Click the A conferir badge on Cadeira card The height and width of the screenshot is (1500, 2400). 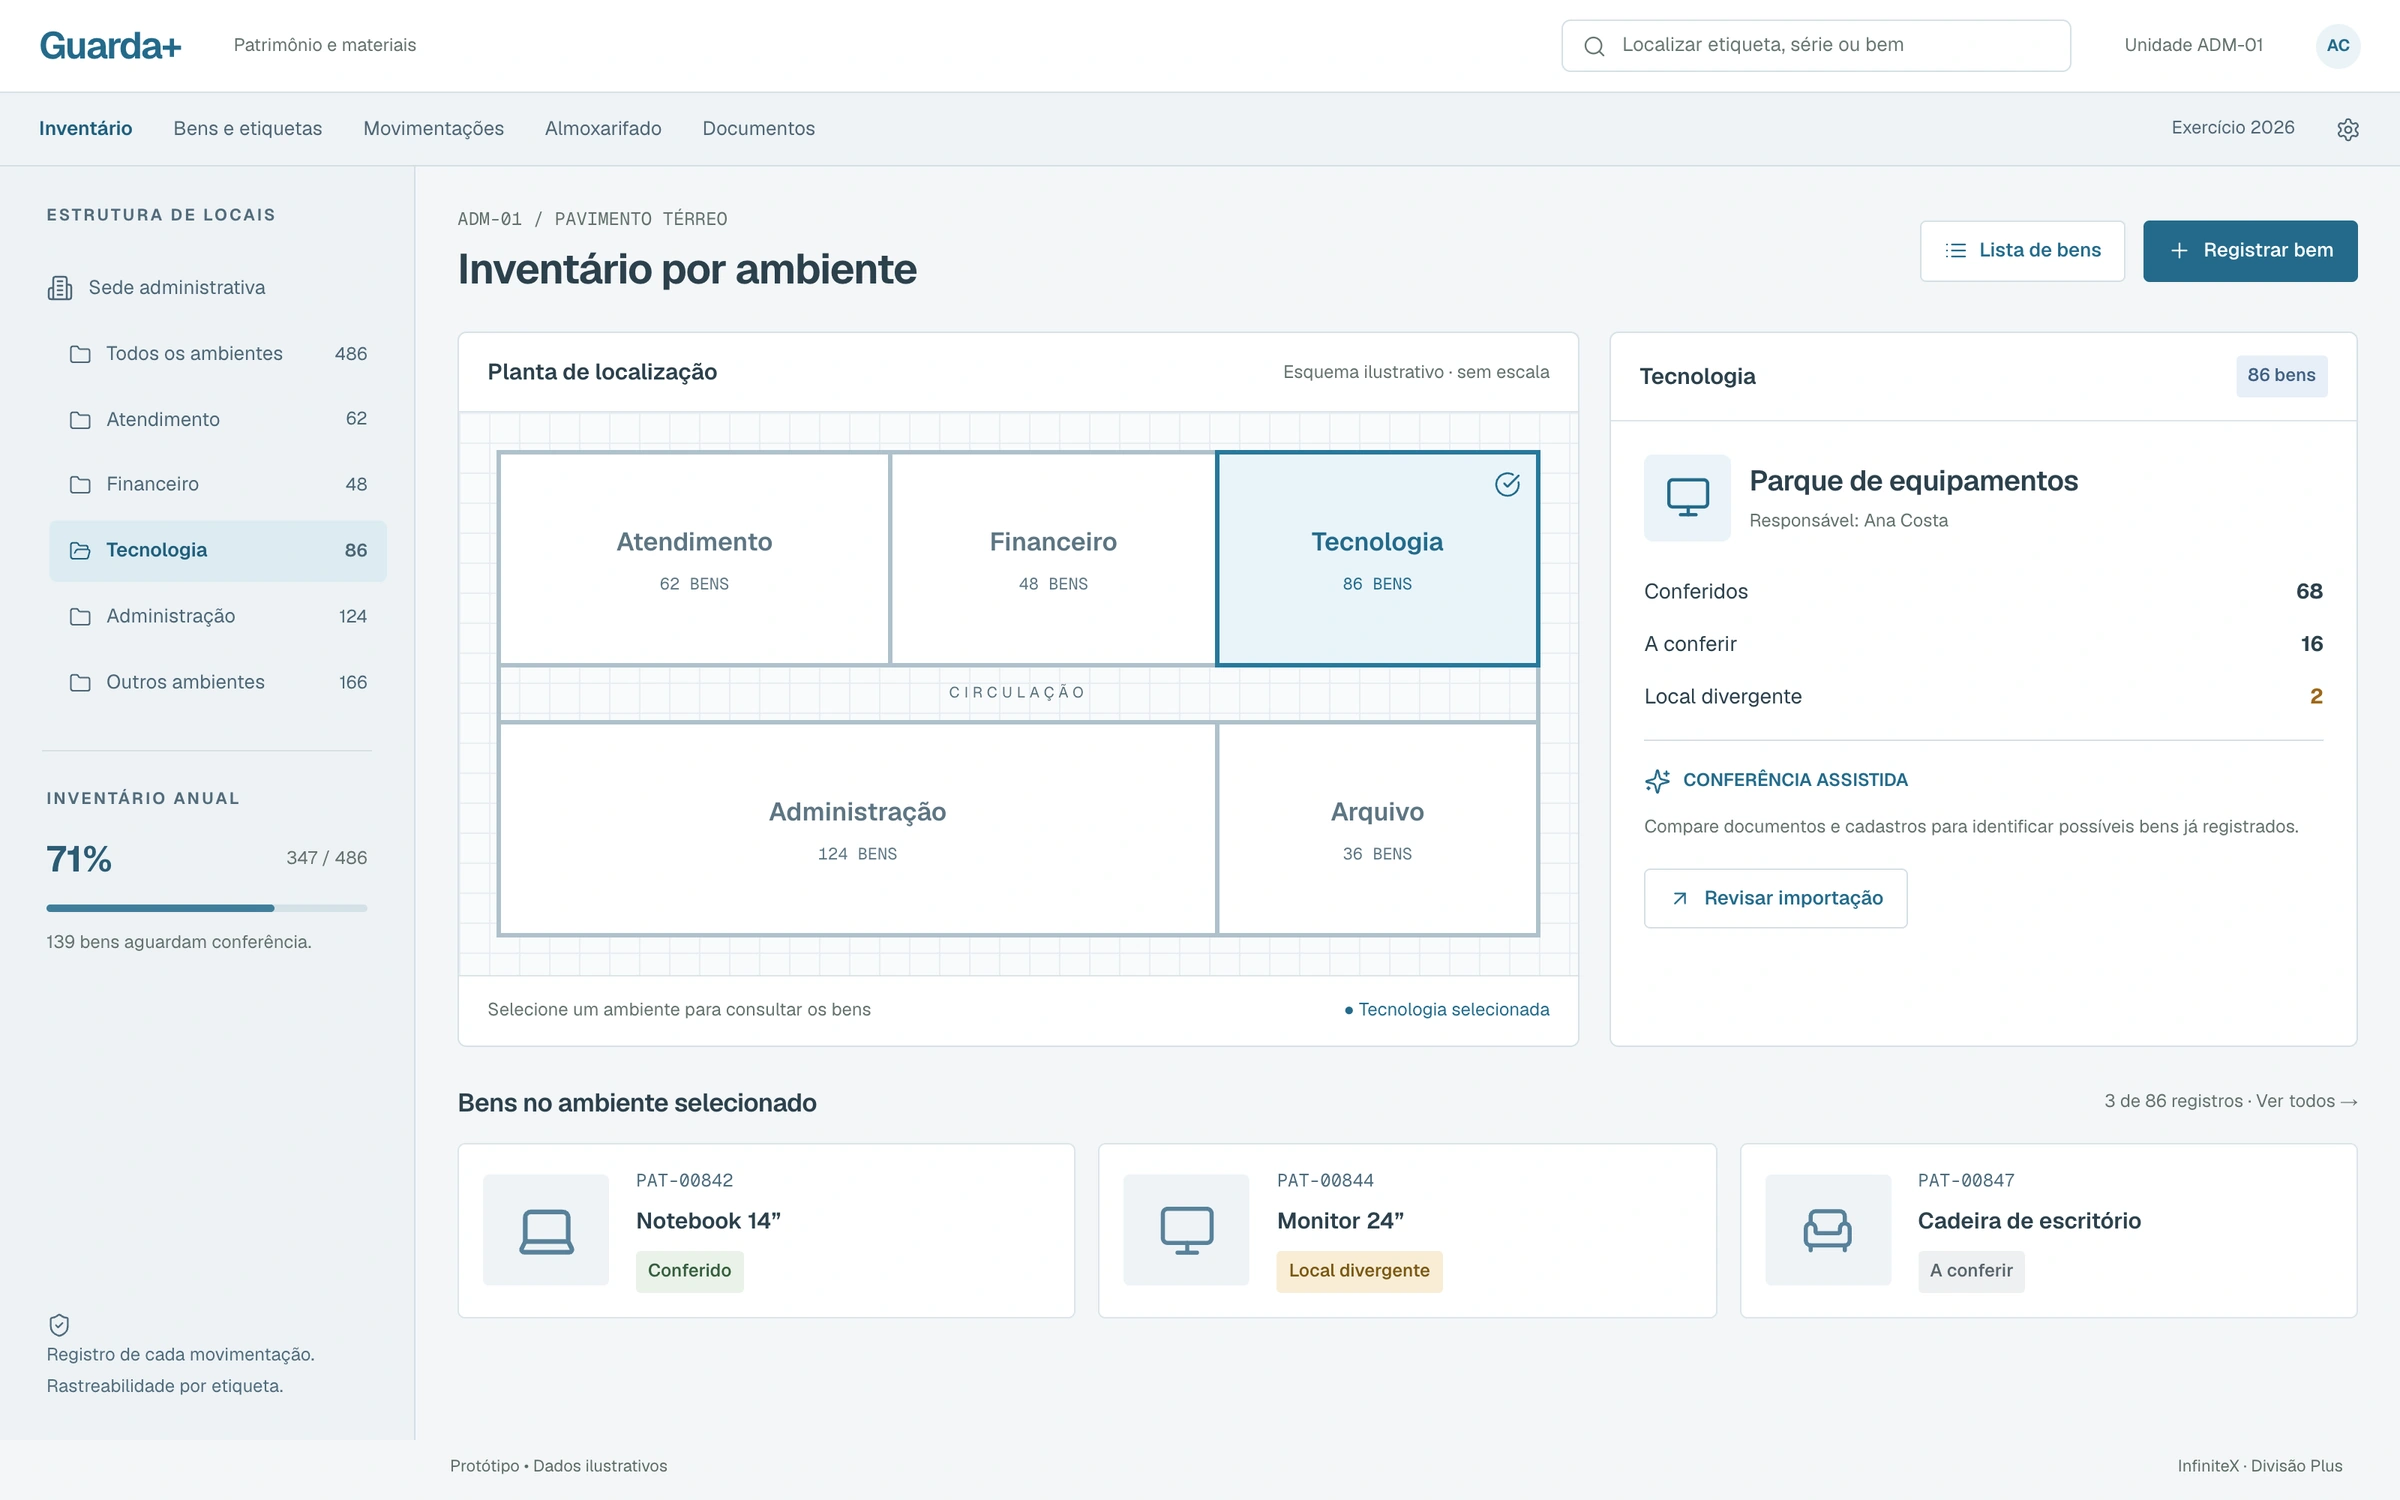tap(1970, 1271)
